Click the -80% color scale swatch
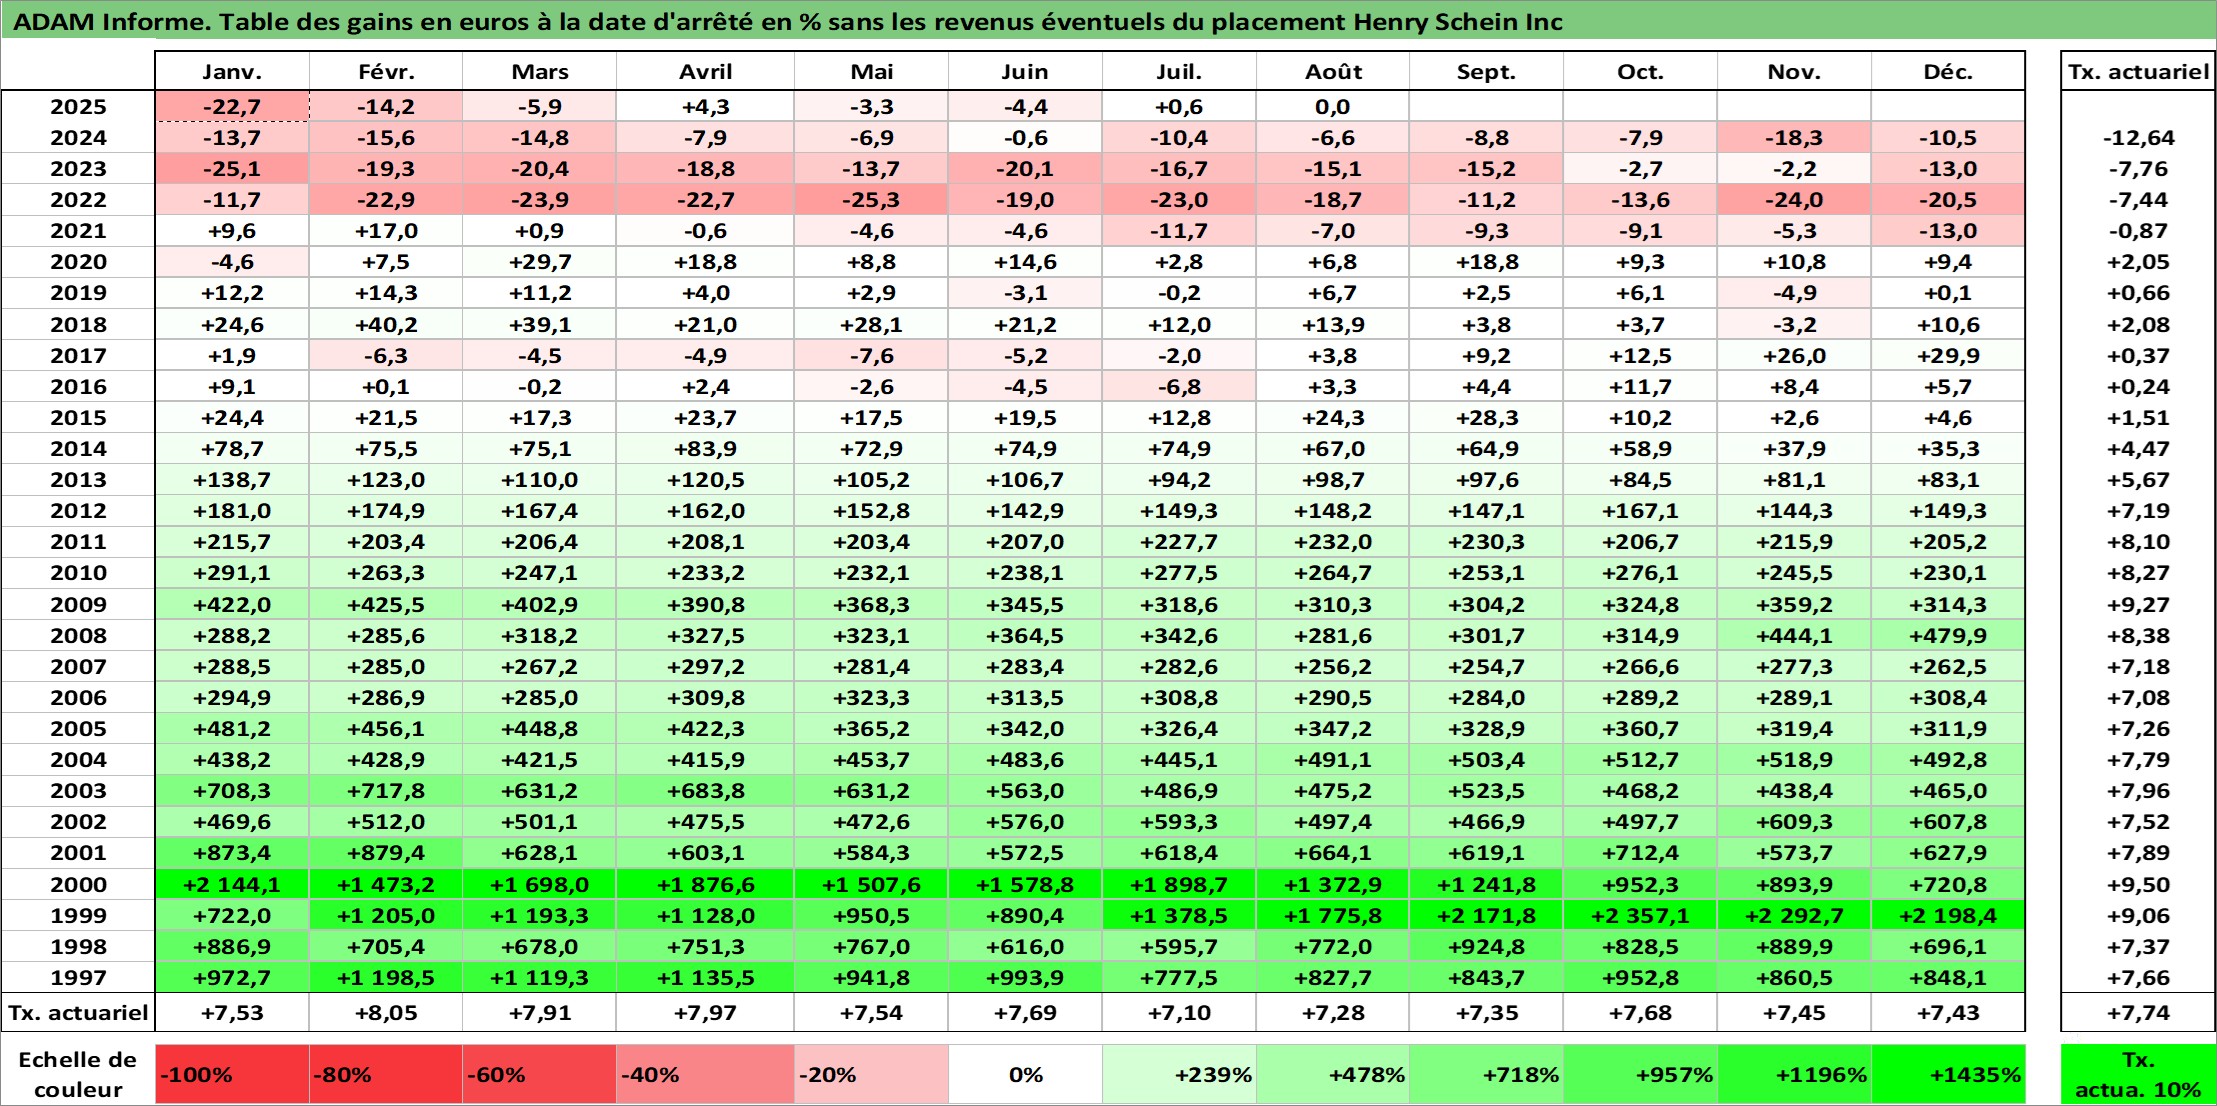 (386, 1074)
